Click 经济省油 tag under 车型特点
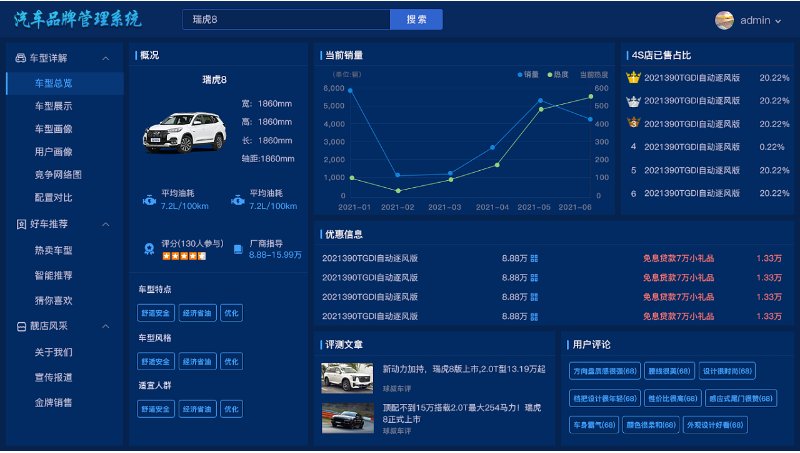This screenshot has width=800, height=453. click(x=197, y=313)
